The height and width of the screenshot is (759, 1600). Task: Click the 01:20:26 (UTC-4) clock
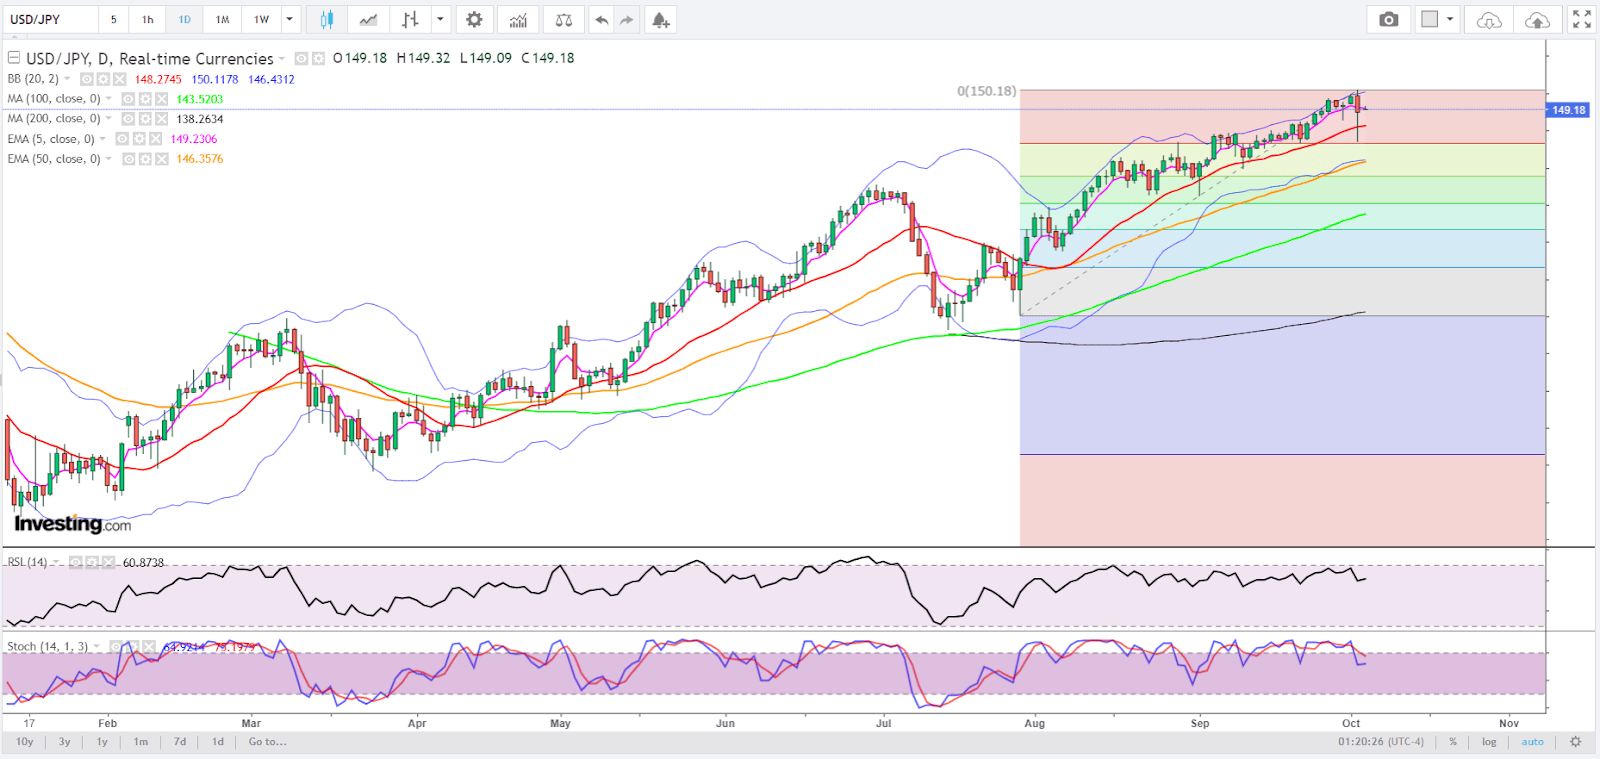coord(1381,742)
